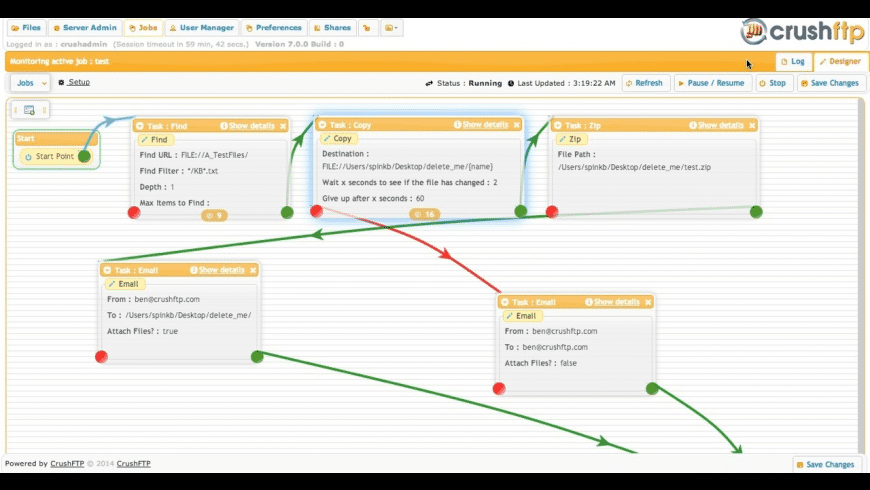Click the Start Point green connector dot
Image resolution: width=870 pixels, height=490 pixels.
[84, 156]
